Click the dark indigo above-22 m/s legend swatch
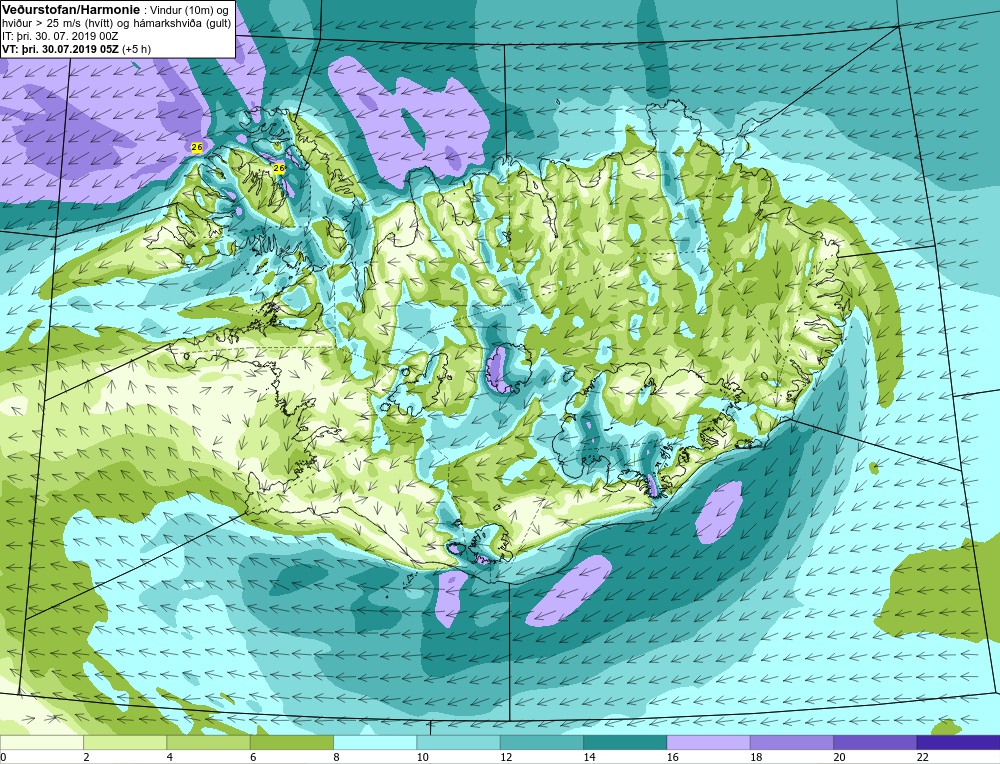This screenshot has height=764, width=1000. (959, 742)
